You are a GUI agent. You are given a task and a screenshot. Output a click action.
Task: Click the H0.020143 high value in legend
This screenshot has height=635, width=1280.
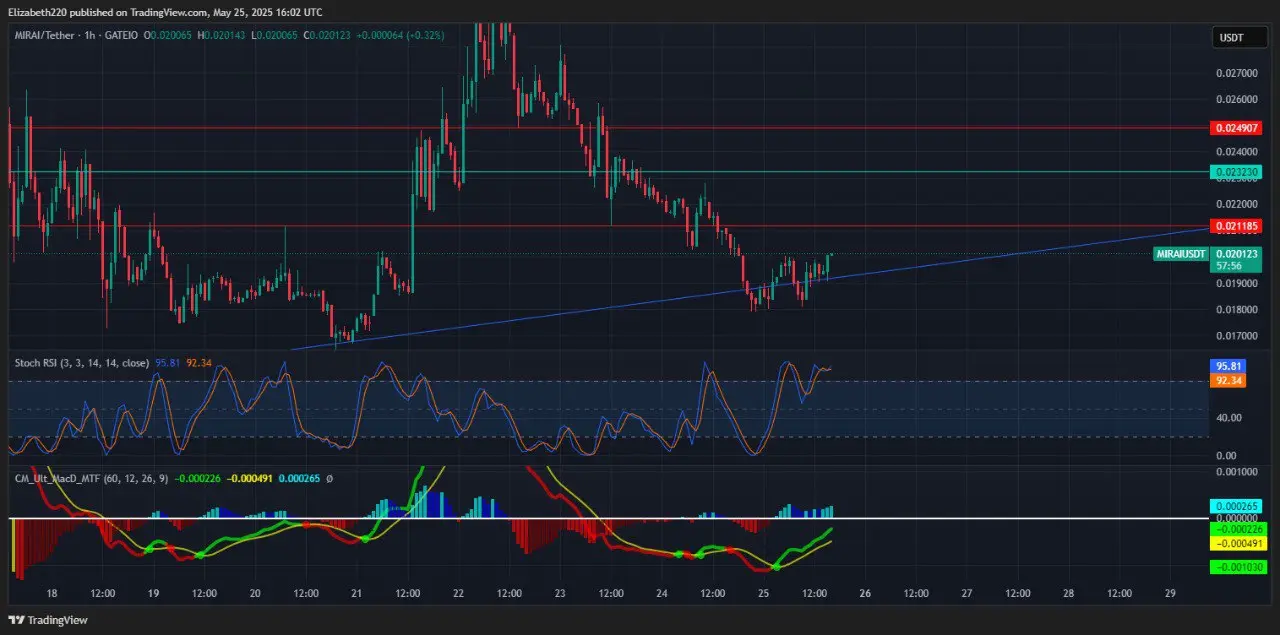tap(220, 35)
